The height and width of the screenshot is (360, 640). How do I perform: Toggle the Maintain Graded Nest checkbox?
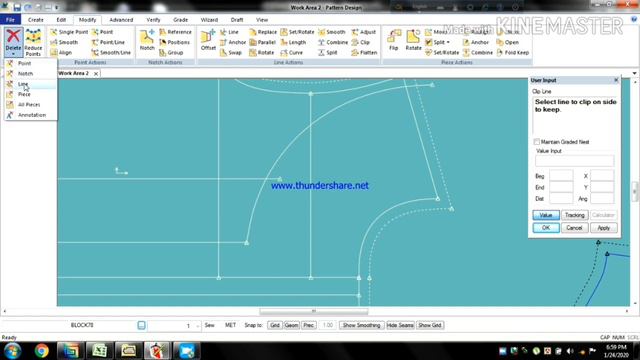536,142
